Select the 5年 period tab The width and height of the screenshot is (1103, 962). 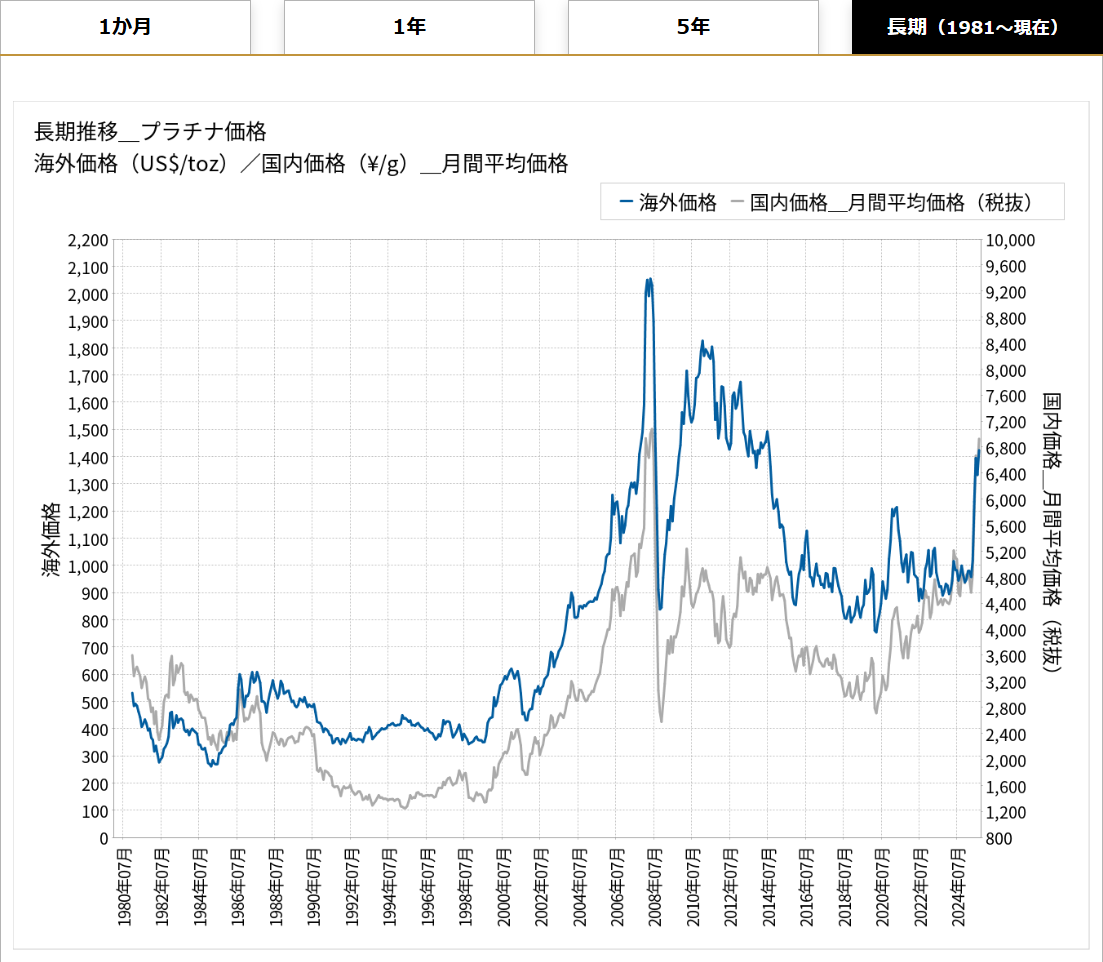(693, 27)
